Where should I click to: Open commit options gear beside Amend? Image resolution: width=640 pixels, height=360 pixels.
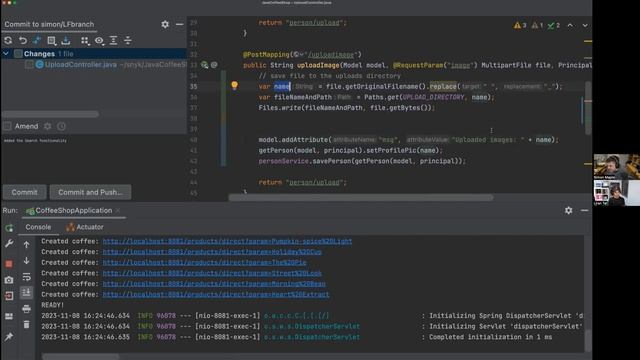[x=48, y=126]
